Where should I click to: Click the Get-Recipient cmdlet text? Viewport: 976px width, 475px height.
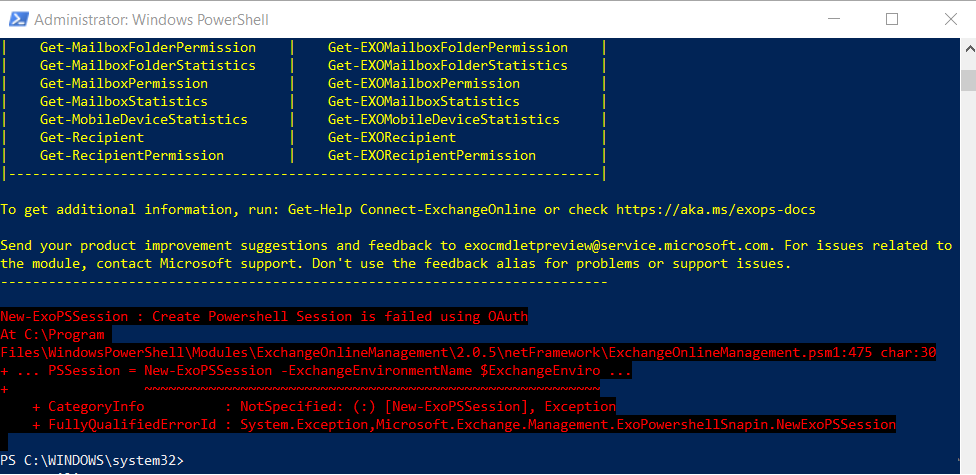[91, 138]
